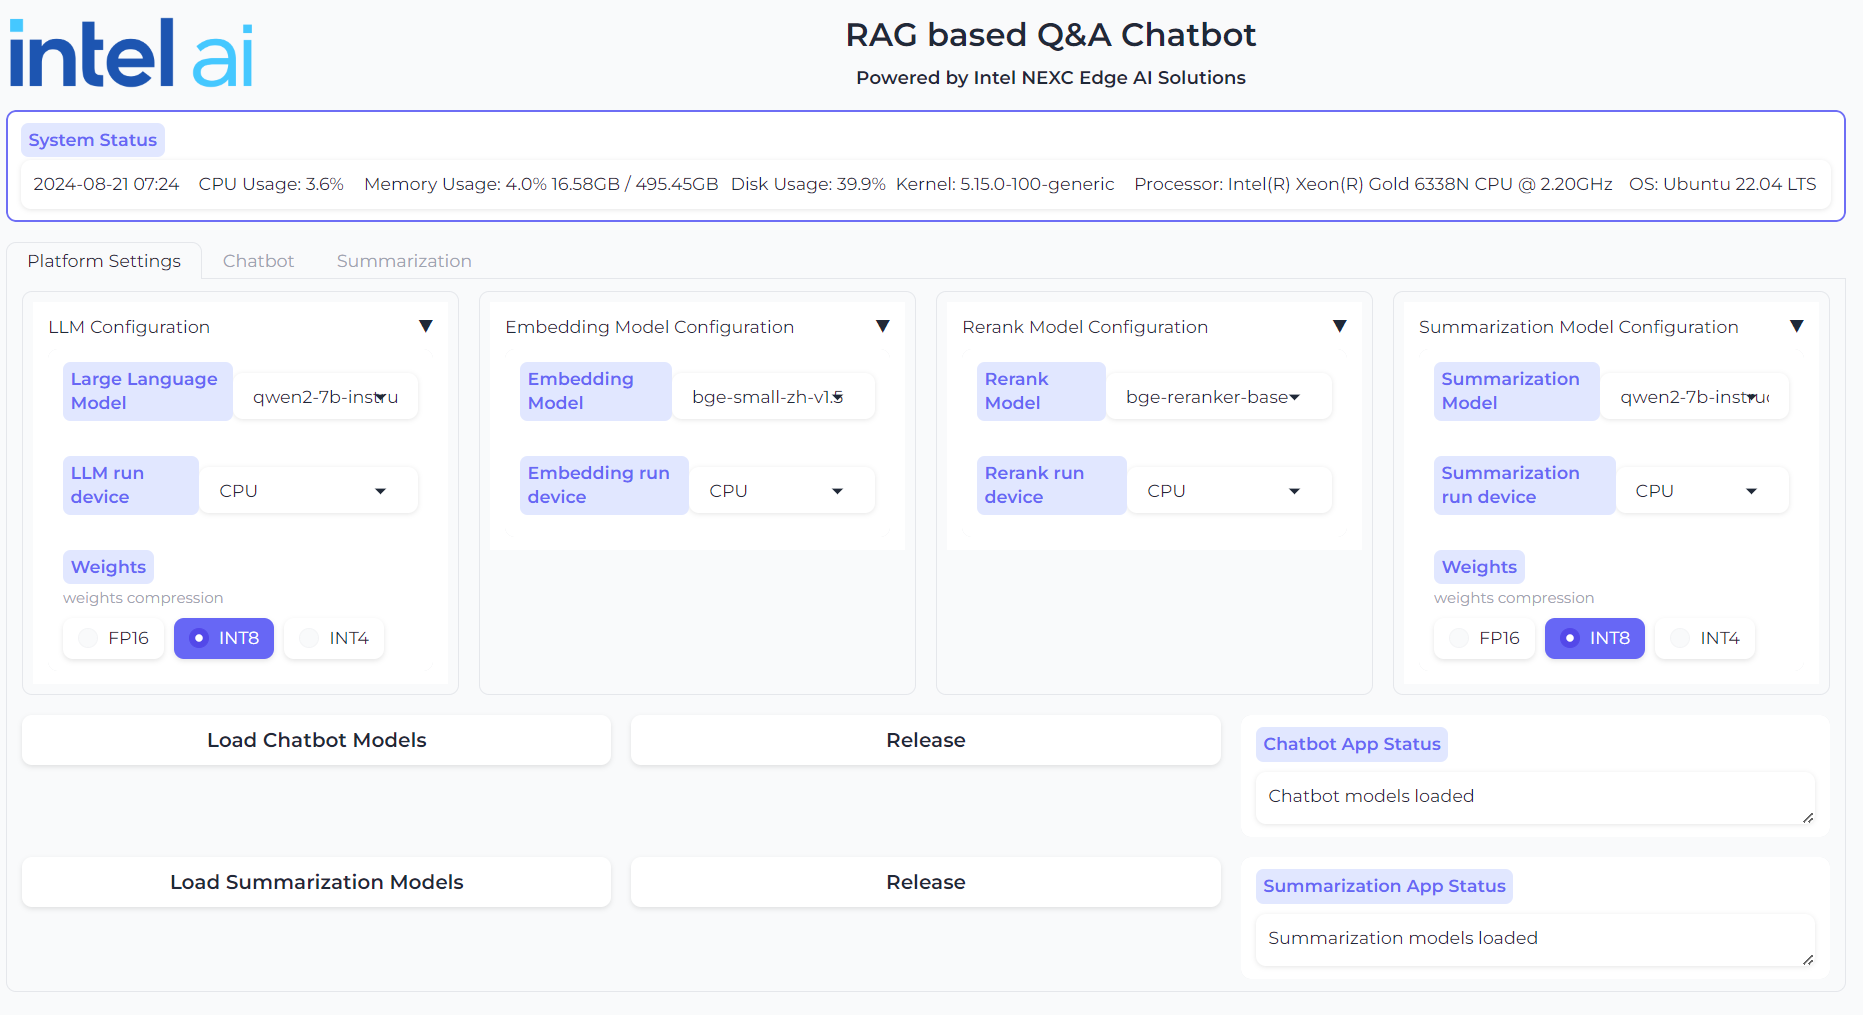
Task: Collapse the Embedding Model Configuration panel
Action: 882,326
